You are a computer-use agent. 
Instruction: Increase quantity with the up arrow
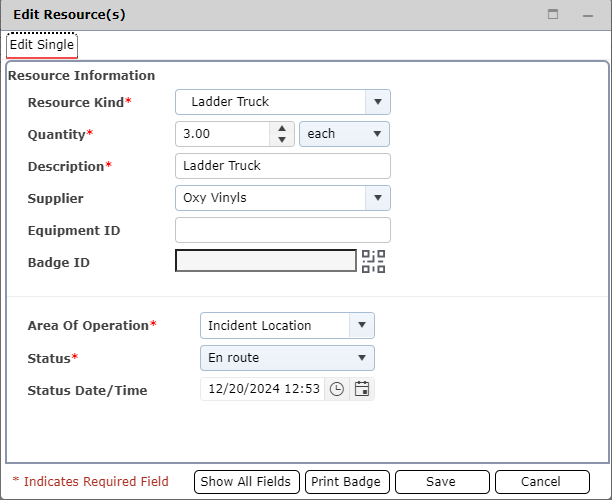coord(282,128)
